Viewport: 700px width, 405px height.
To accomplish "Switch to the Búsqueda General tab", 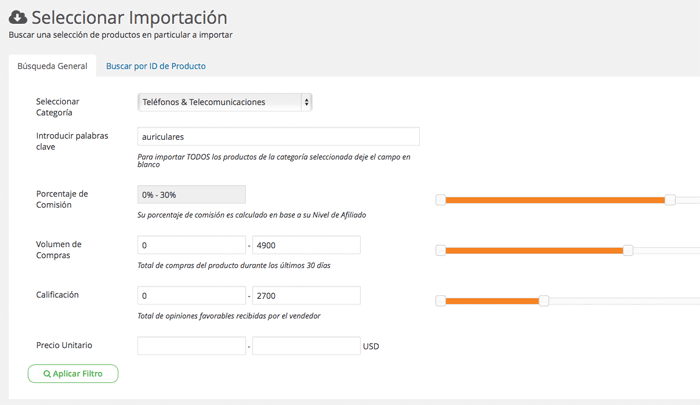I will 52,66.
